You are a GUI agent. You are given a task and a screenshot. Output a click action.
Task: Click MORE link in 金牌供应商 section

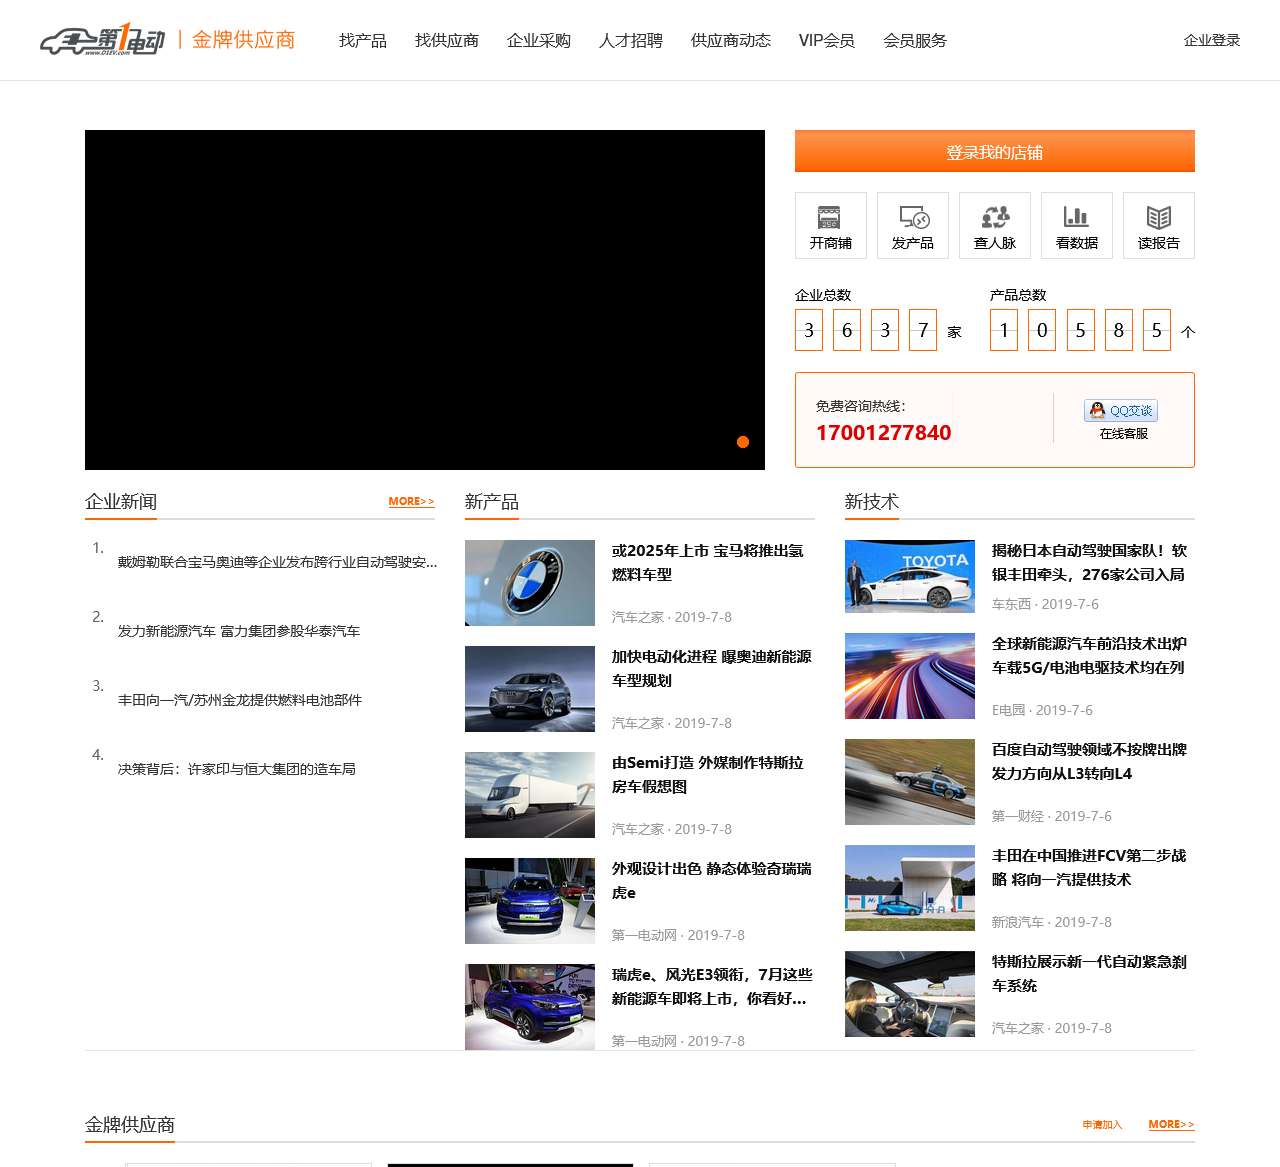tap(1172, 1124)
